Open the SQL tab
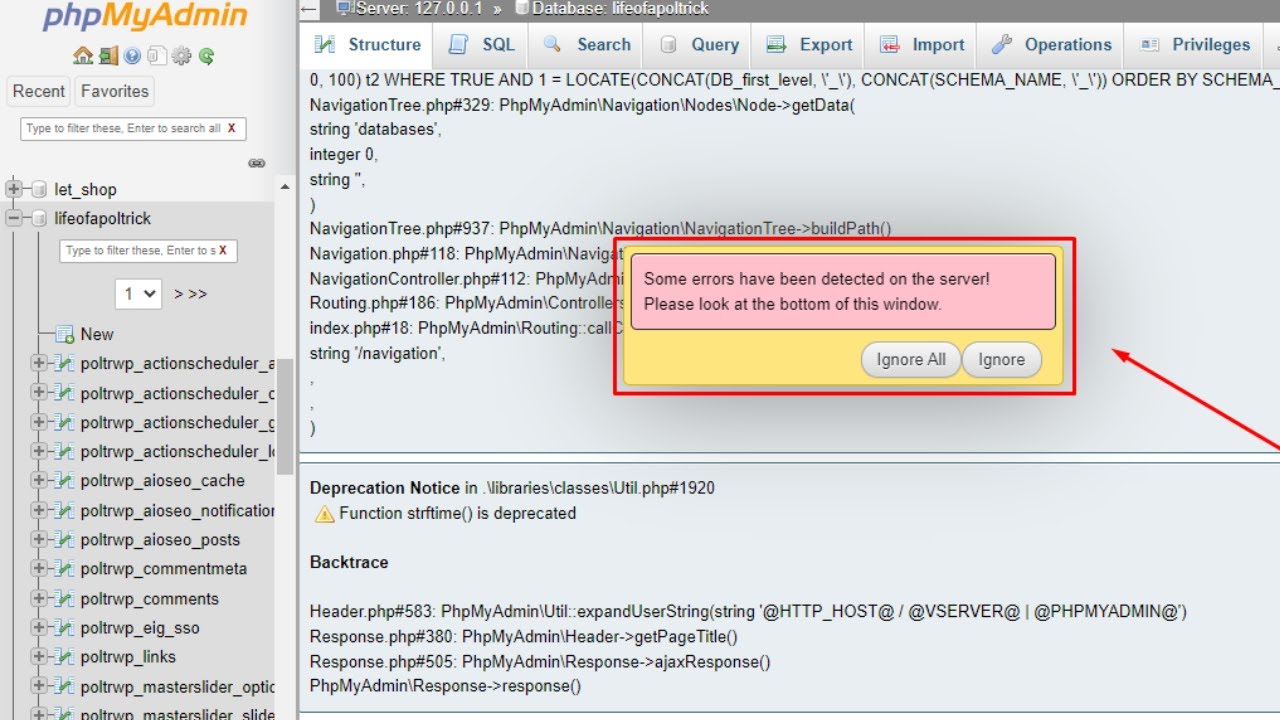This screenshot has width=1280, height=720. click(482, 45)
